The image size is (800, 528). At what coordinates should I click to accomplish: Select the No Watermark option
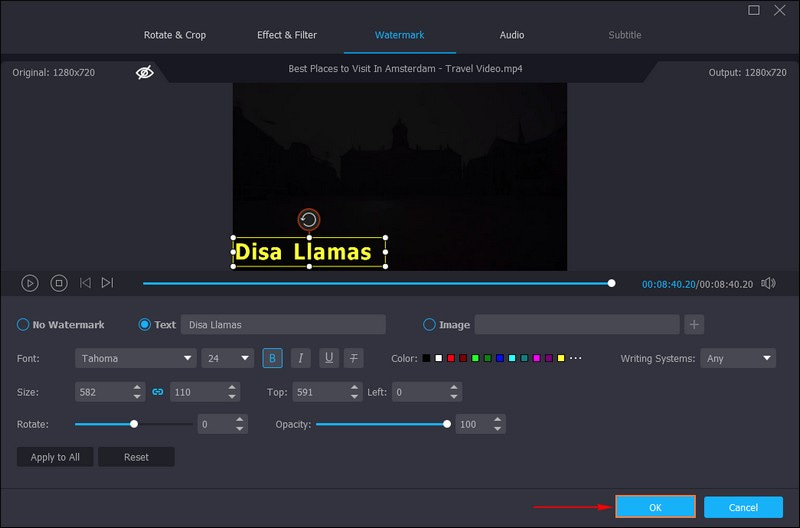[x=23, y=324]
